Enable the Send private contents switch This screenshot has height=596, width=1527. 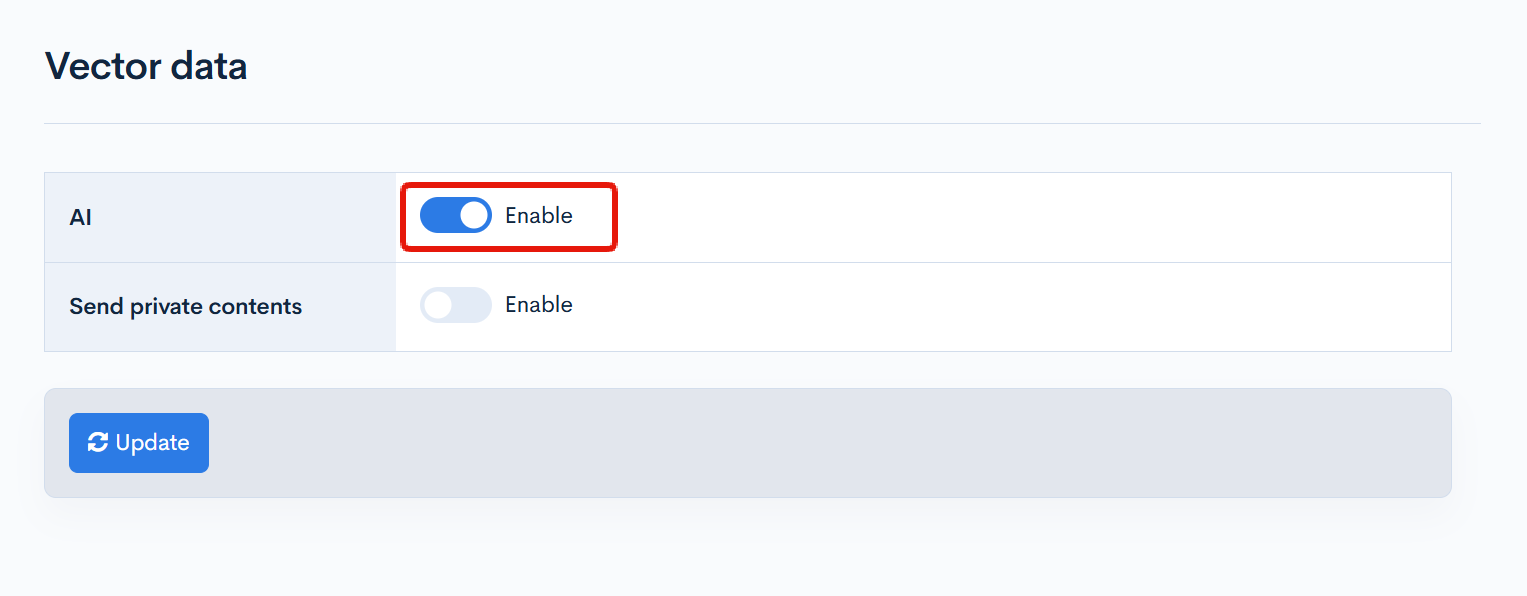(x=456, y=305)
